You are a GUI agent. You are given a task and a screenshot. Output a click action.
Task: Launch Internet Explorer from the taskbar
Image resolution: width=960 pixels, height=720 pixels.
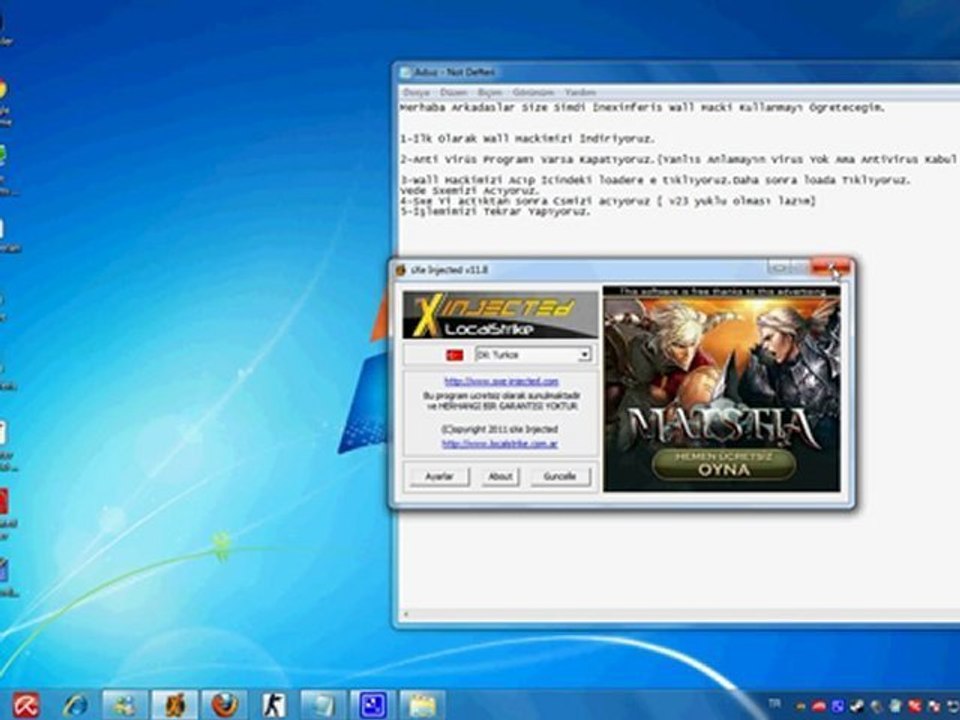click(x=75, y=705)
